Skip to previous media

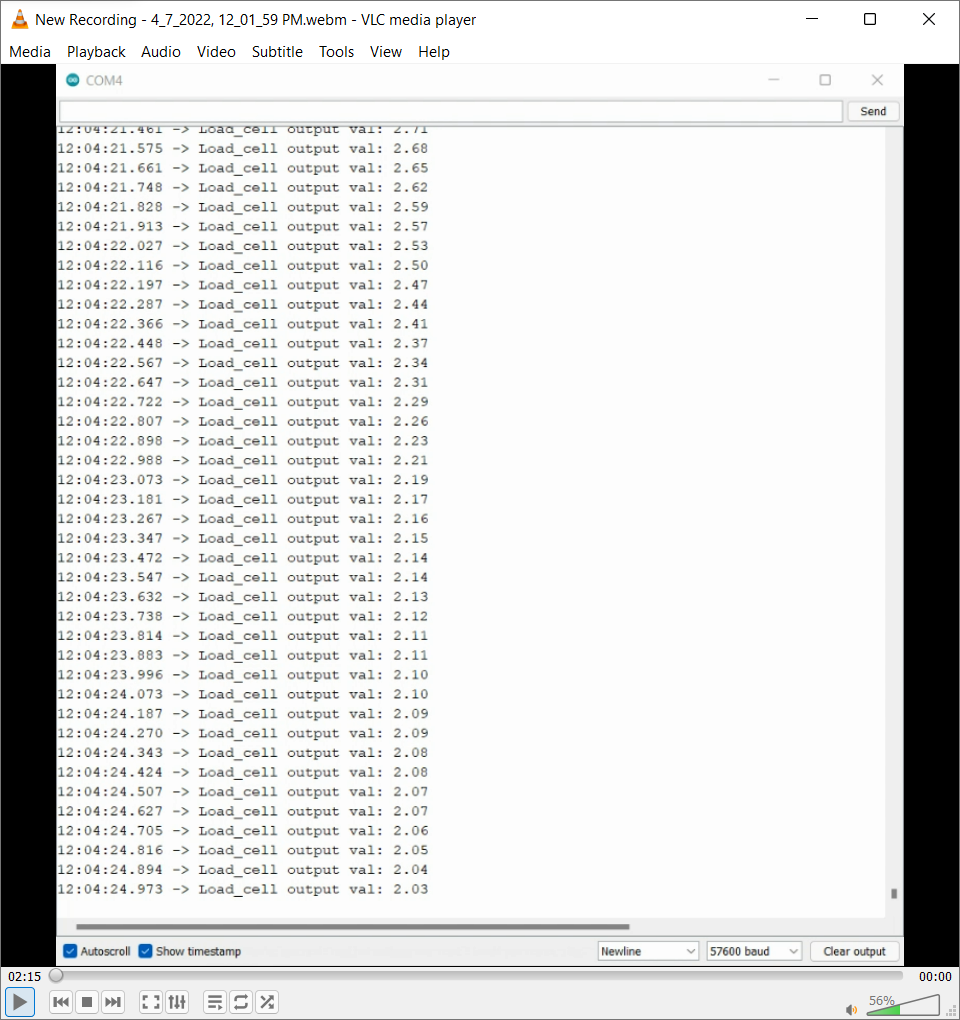pos(61,1001)
